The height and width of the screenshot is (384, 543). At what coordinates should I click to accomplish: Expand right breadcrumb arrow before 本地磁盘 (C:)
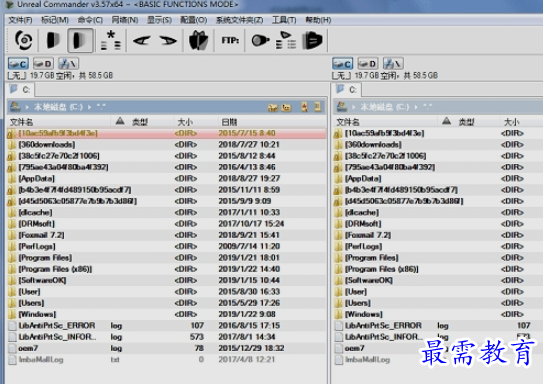354,107
